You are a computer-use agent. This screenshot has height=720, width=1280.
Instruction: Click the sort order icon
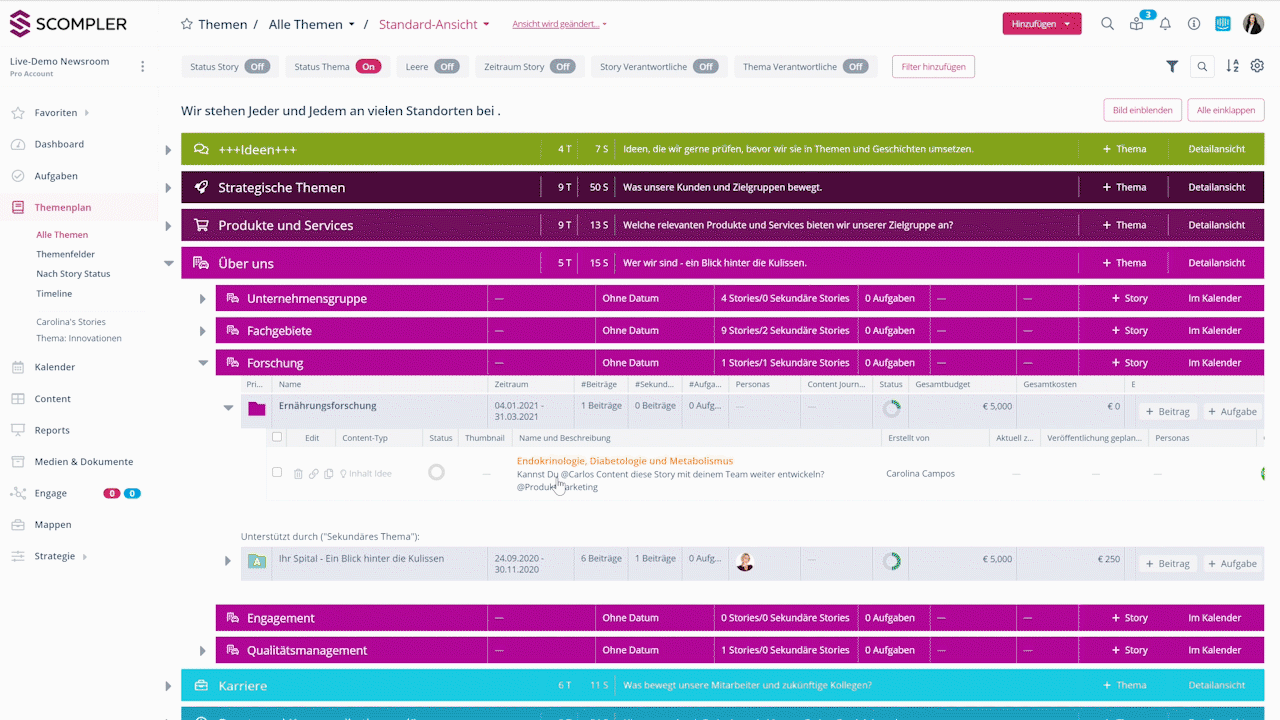(1232, 67)
